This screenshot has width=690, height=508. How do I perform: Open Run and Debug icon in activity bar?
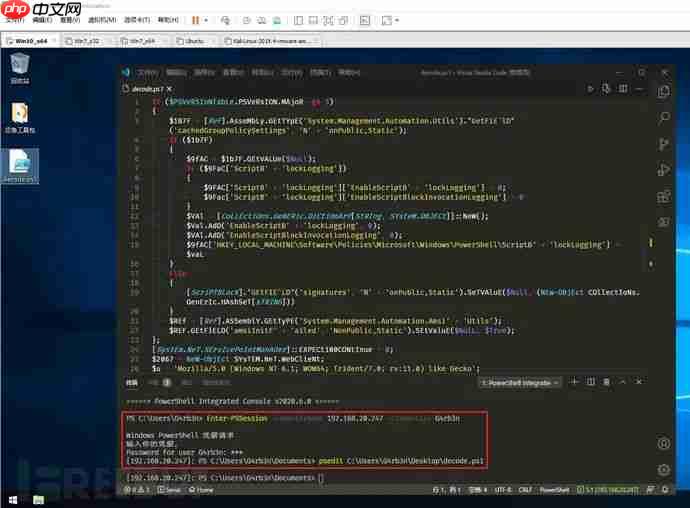tap(664, 170)
